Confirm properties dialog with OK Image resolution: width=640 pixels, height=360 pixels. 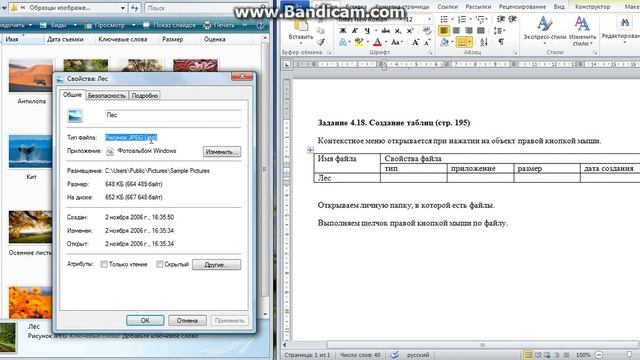click(145, 320)
